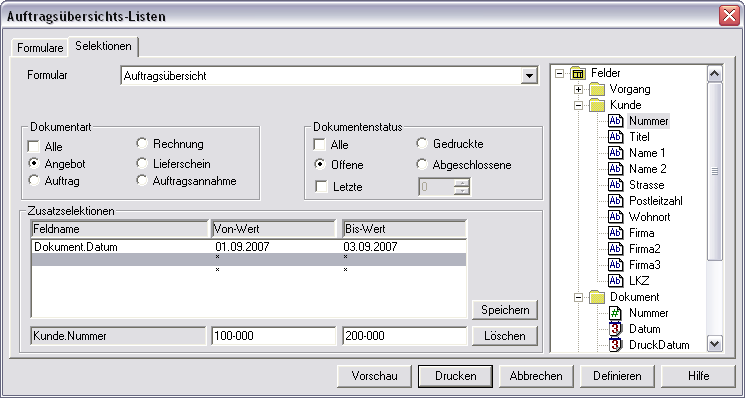
Task: Click the Ab icon beside Firma2
Action: (615, 249)
